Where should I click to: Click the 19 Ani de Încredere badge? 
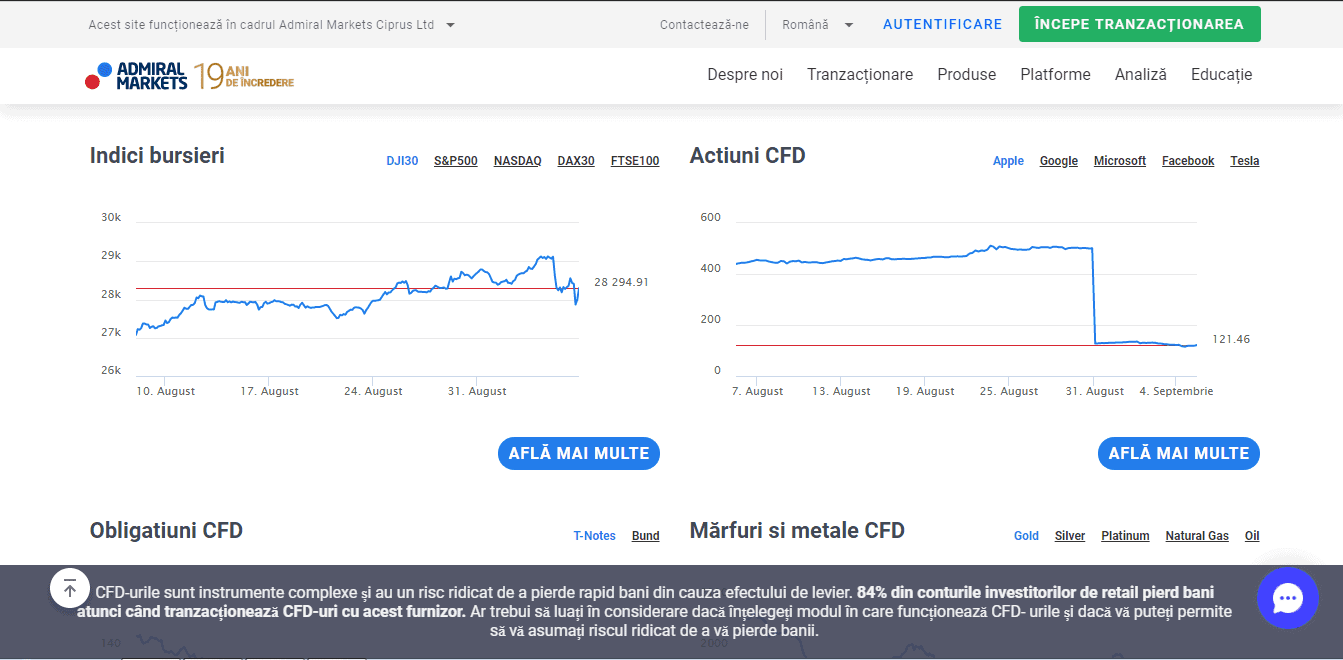[x=245, y=74]
